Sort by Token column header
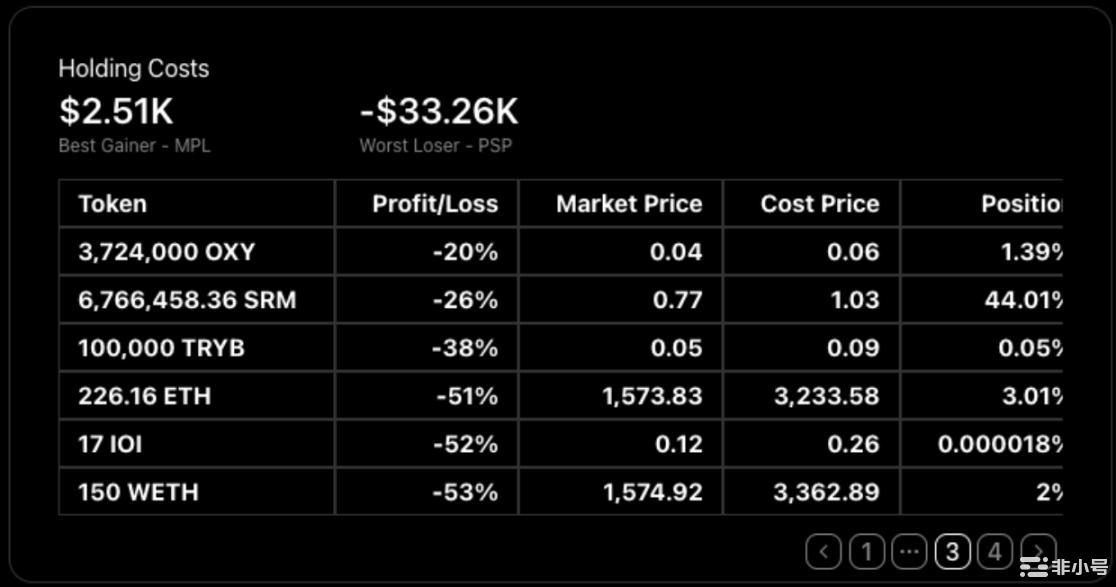This screenshot has width=1116, height=587. [112, 204]
